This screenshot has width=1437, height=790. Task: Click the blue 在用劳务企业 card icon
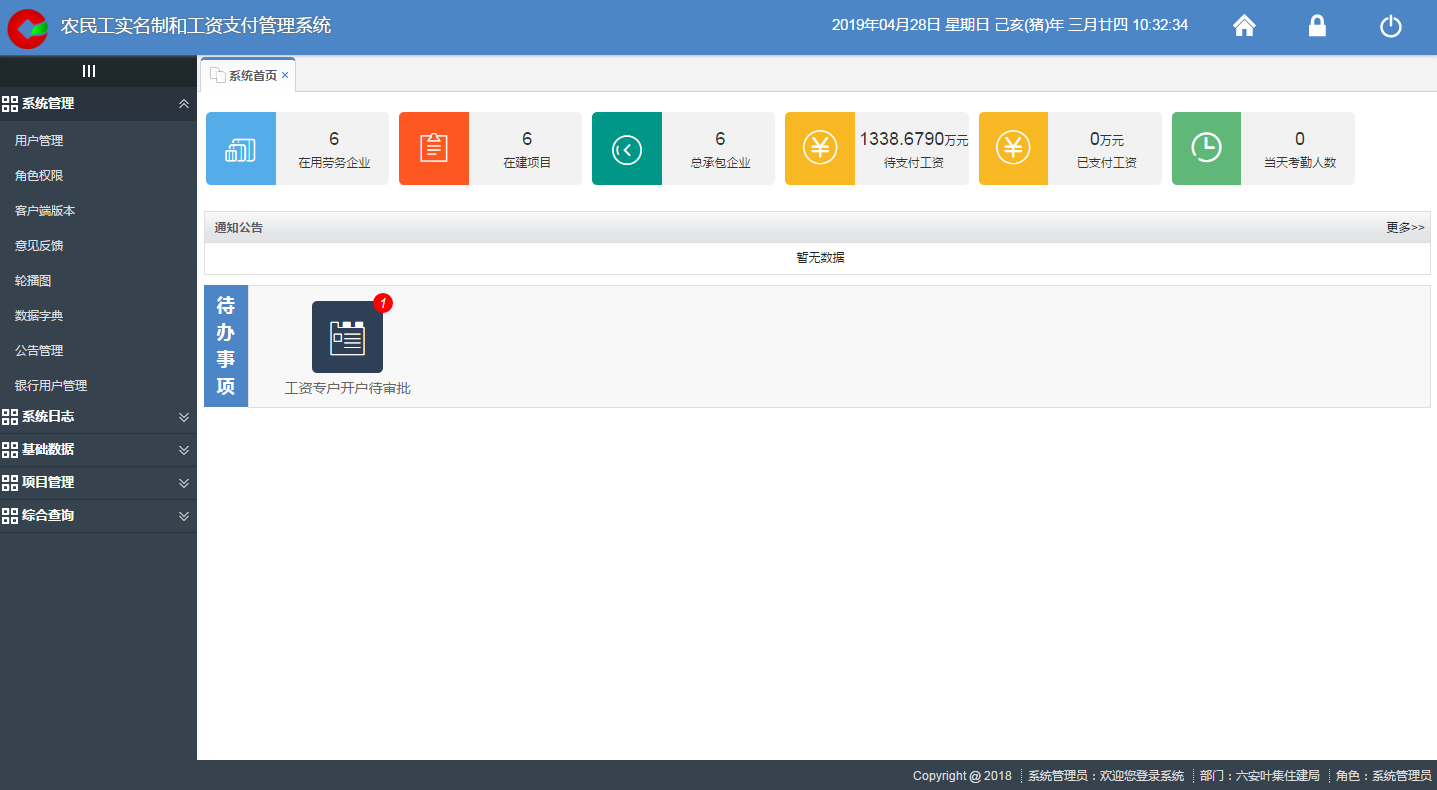click(241, 149)
